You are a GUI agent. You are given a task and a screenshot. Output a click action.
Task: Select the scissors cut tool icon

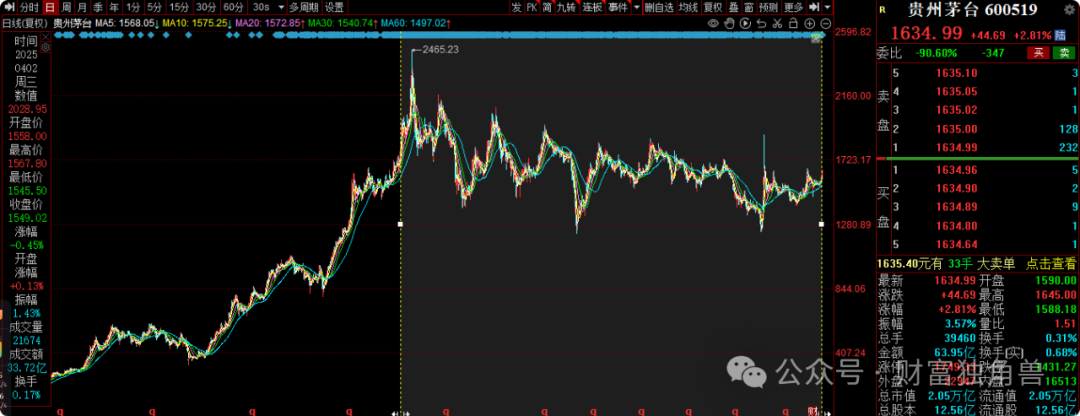pyautogui.click(x=777, y=23)
